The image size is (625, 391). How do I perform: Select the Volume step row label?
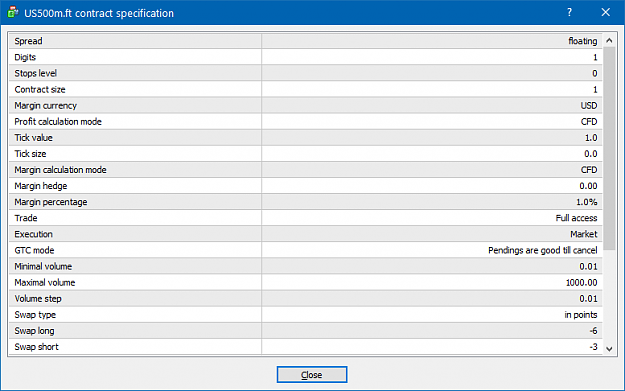[x=38, y=299]
